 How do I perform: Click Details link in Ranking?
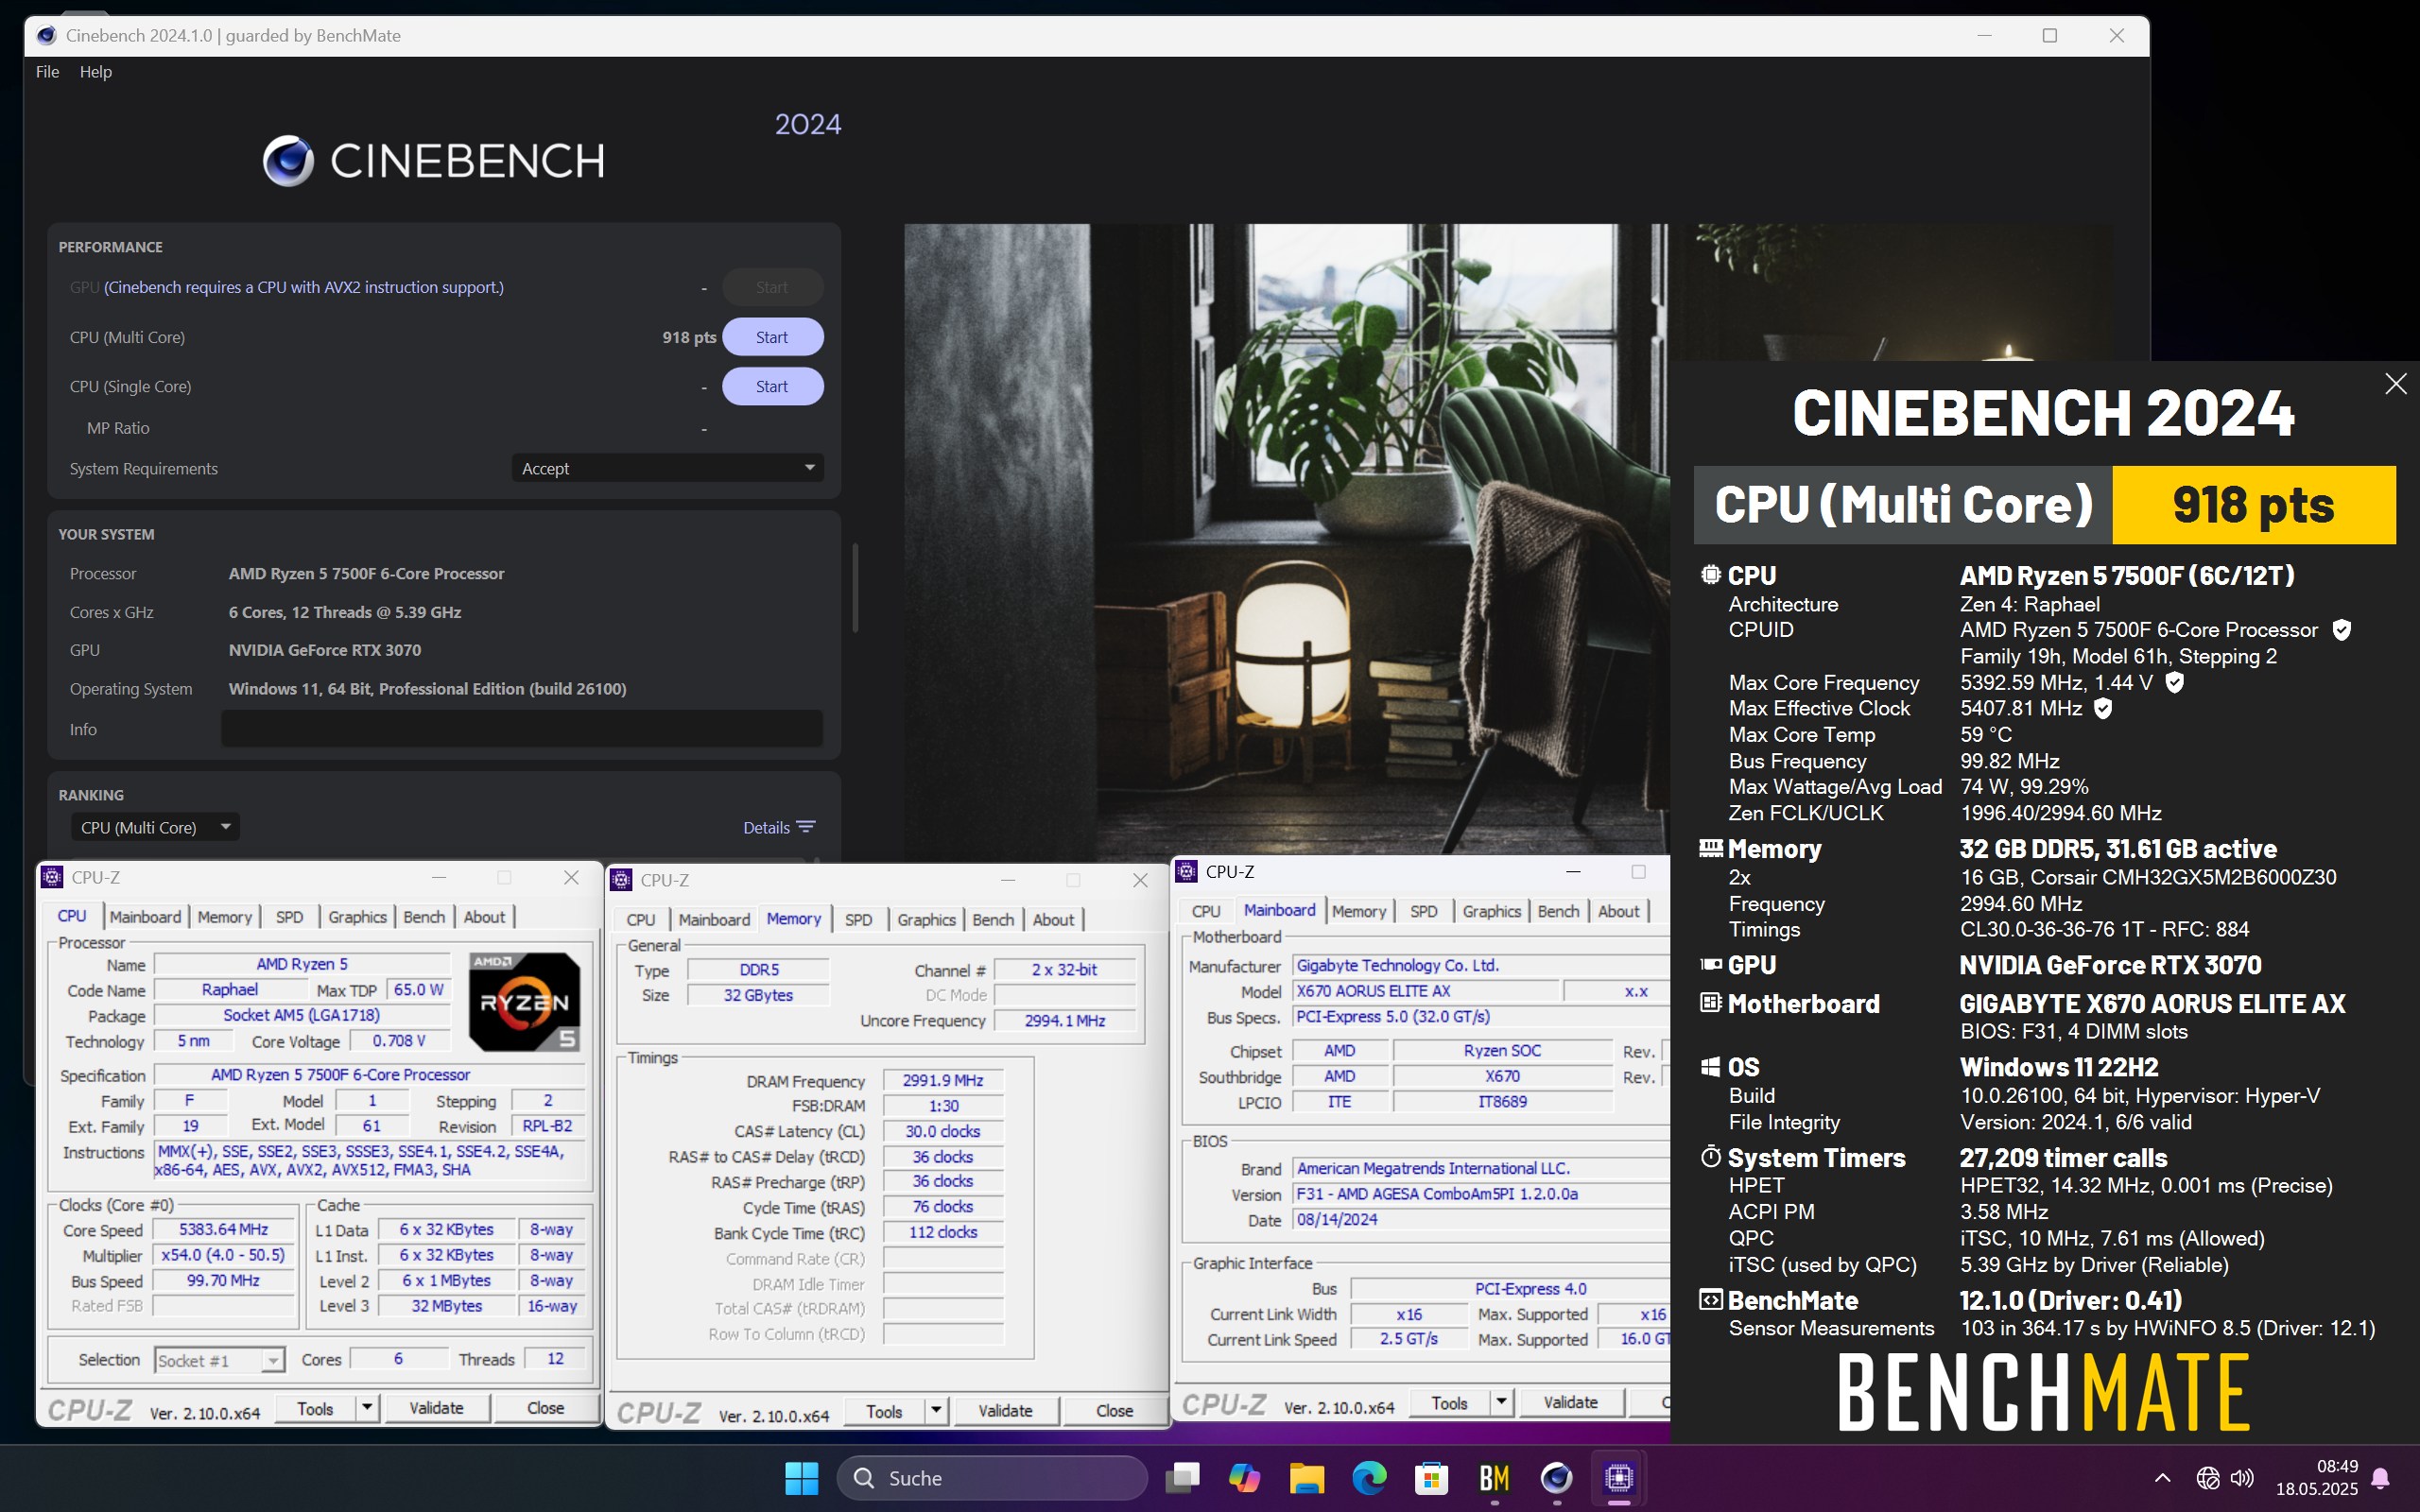pyautogui.click(x=766, y=827)
